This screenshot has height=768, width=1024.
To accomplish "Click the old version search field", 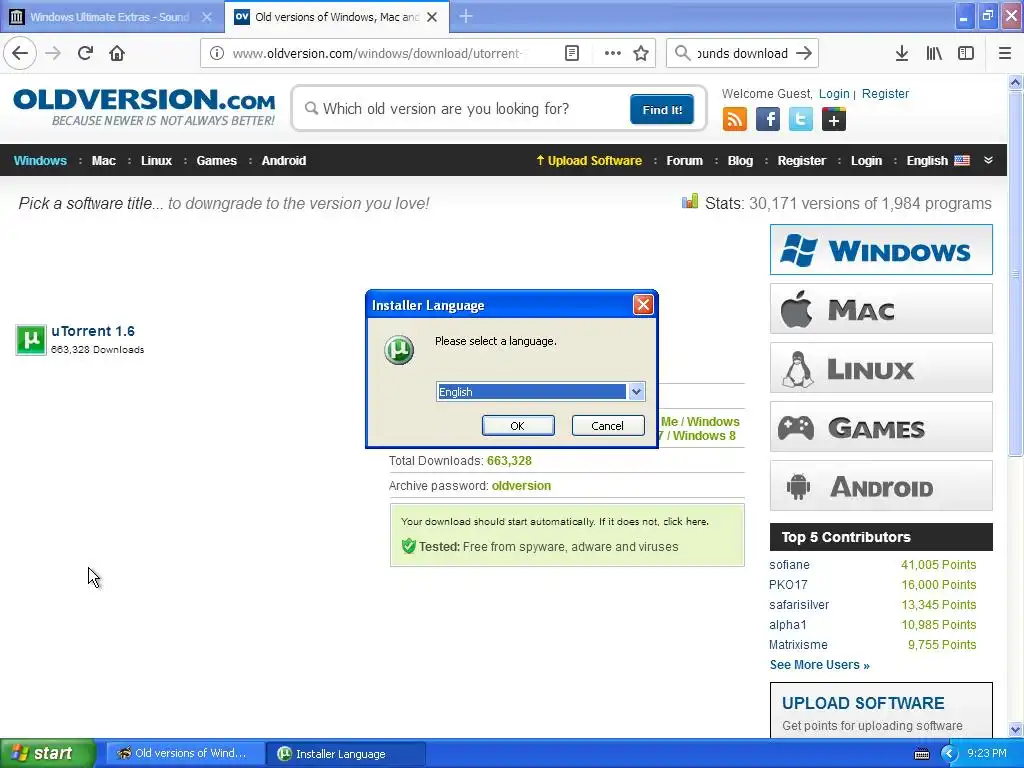I will [x=464, y=108].
